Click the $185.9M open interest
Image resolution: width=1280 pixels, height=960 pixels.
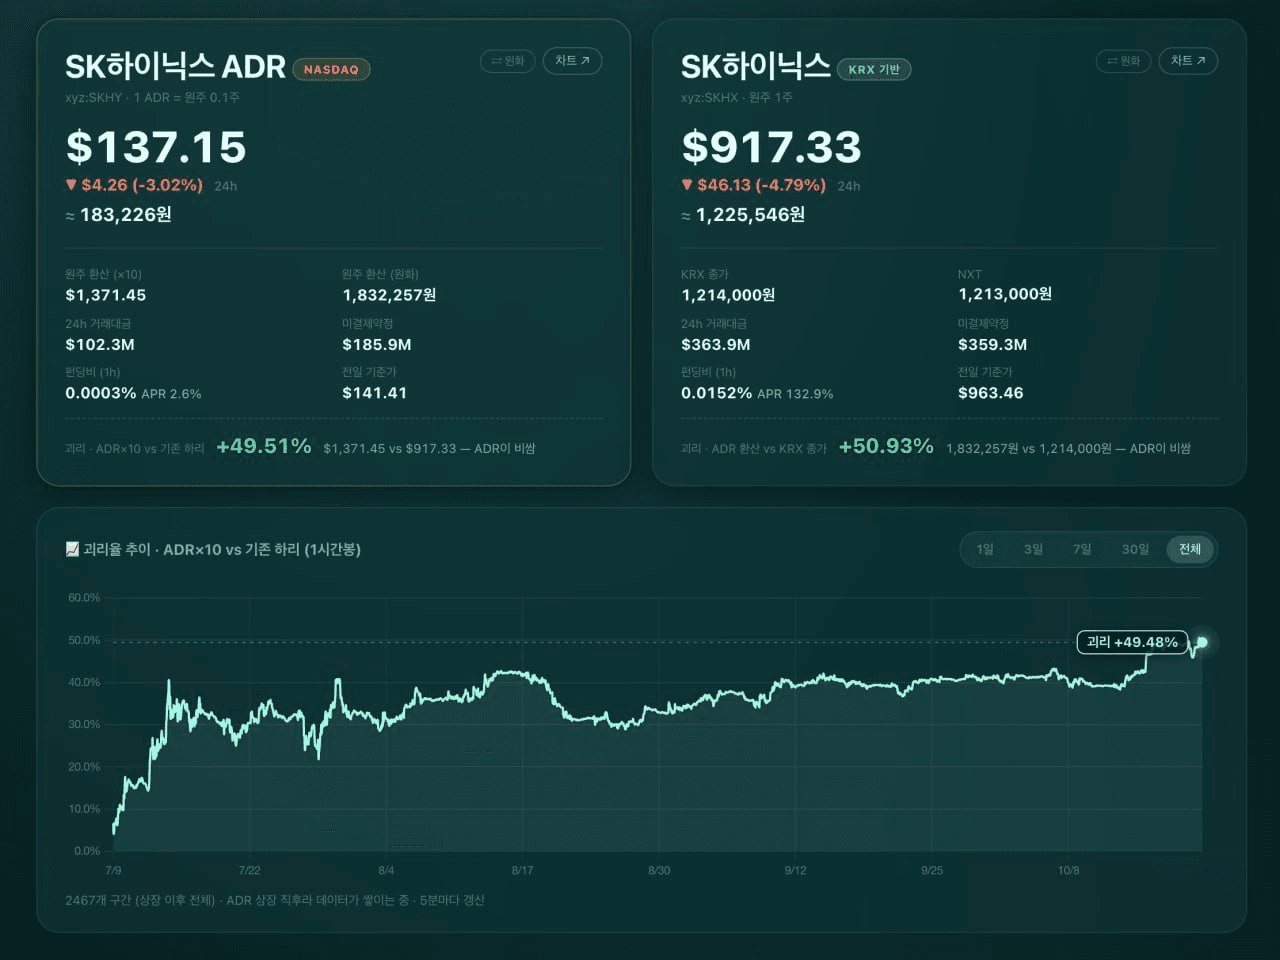tap(377, 344)
